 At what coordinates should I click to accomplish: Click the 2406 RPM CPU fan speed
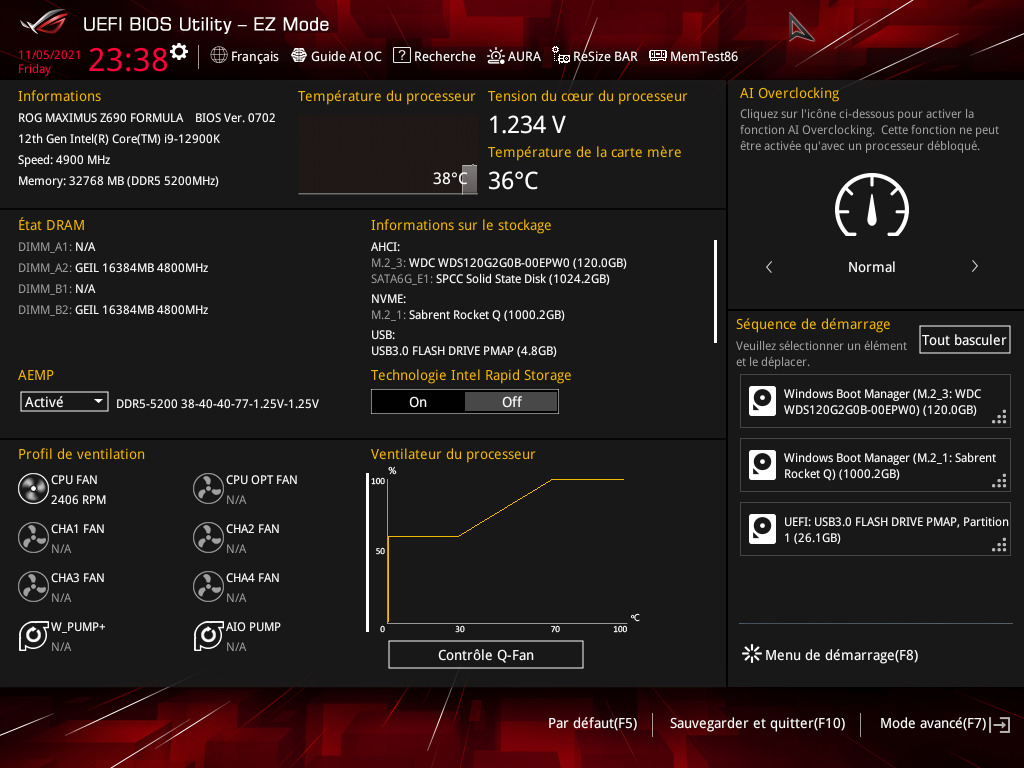[x=78, y=500]
